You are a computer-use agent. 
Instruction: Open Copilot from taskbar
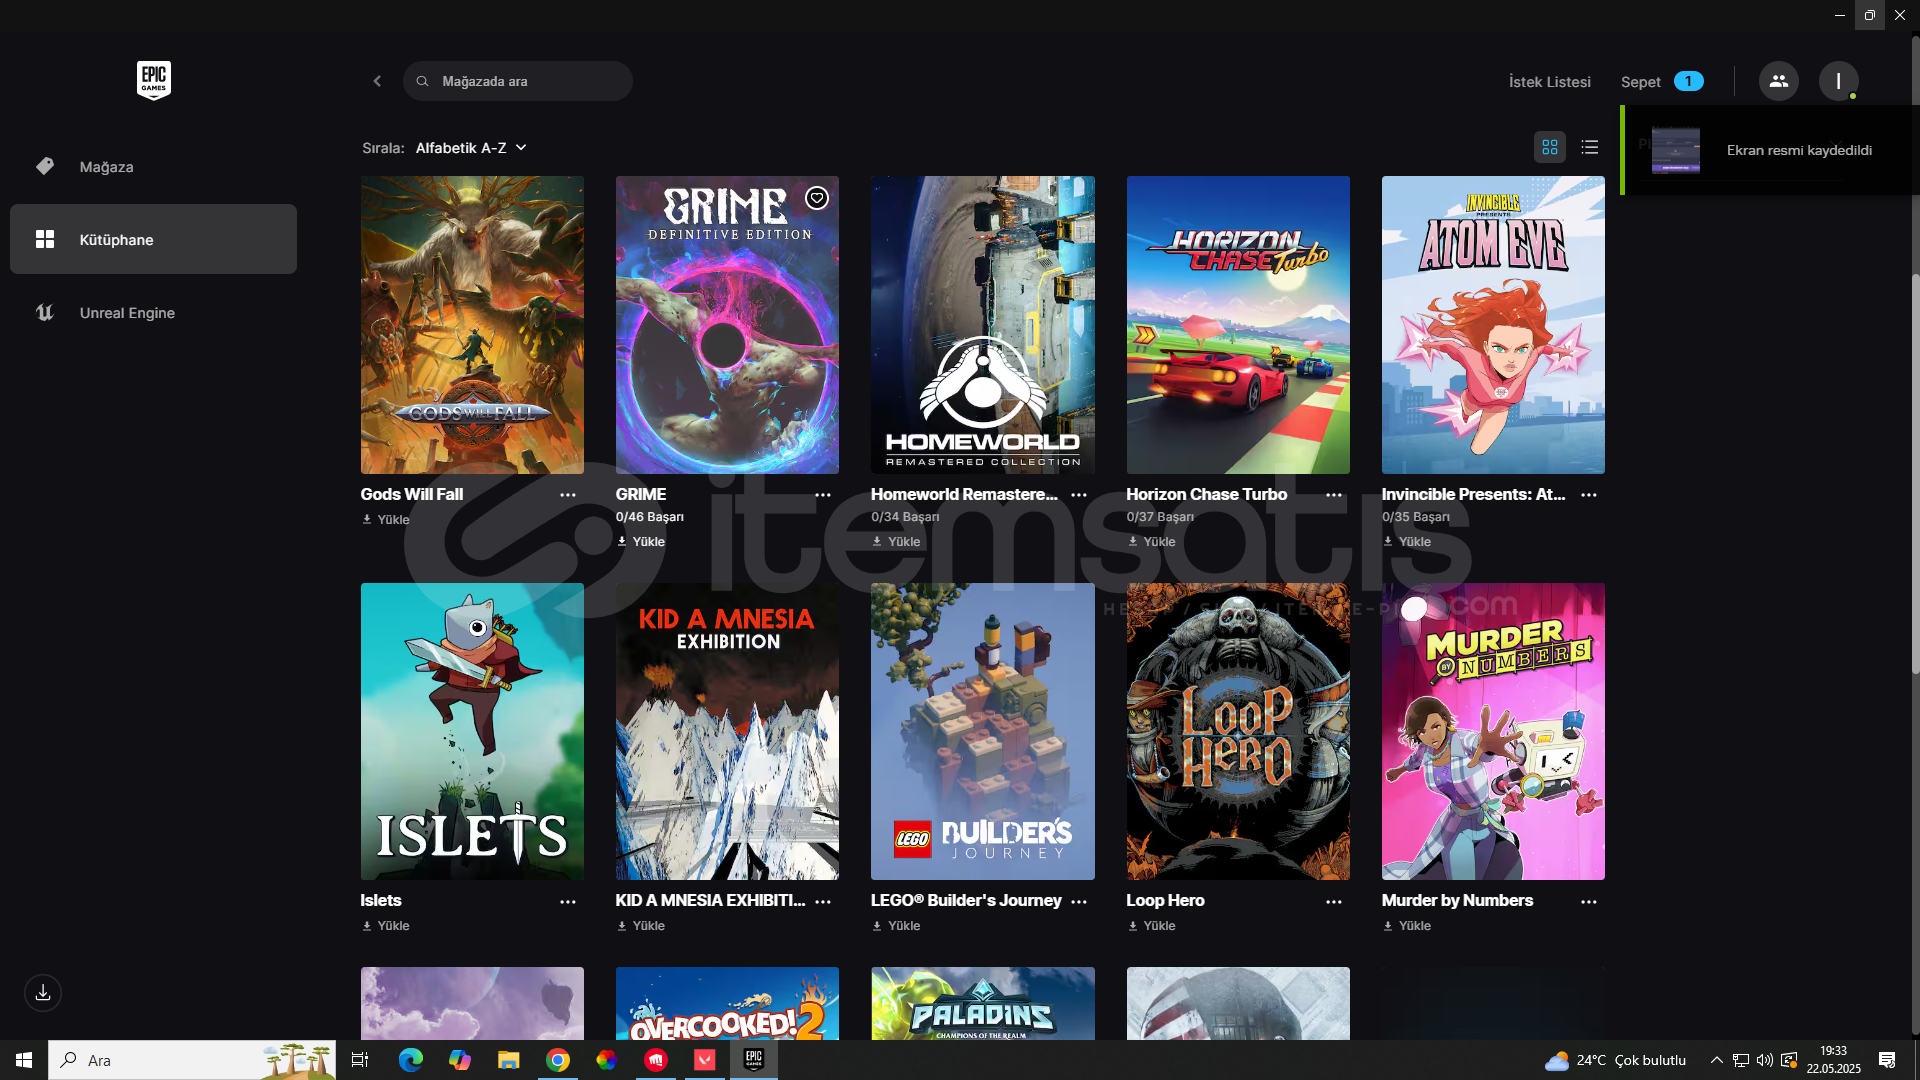[x=459, y=1060]
